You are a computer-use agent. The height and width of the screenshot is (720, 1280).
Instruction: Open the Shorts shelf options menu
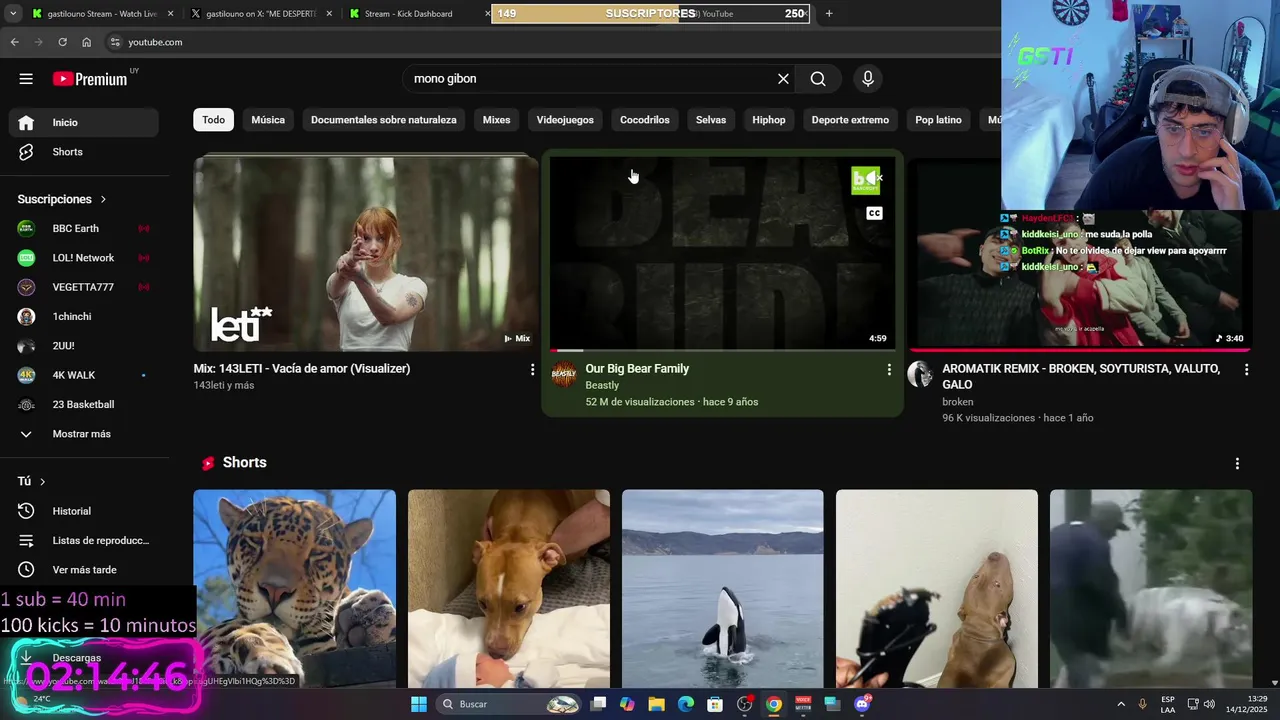1237,464
